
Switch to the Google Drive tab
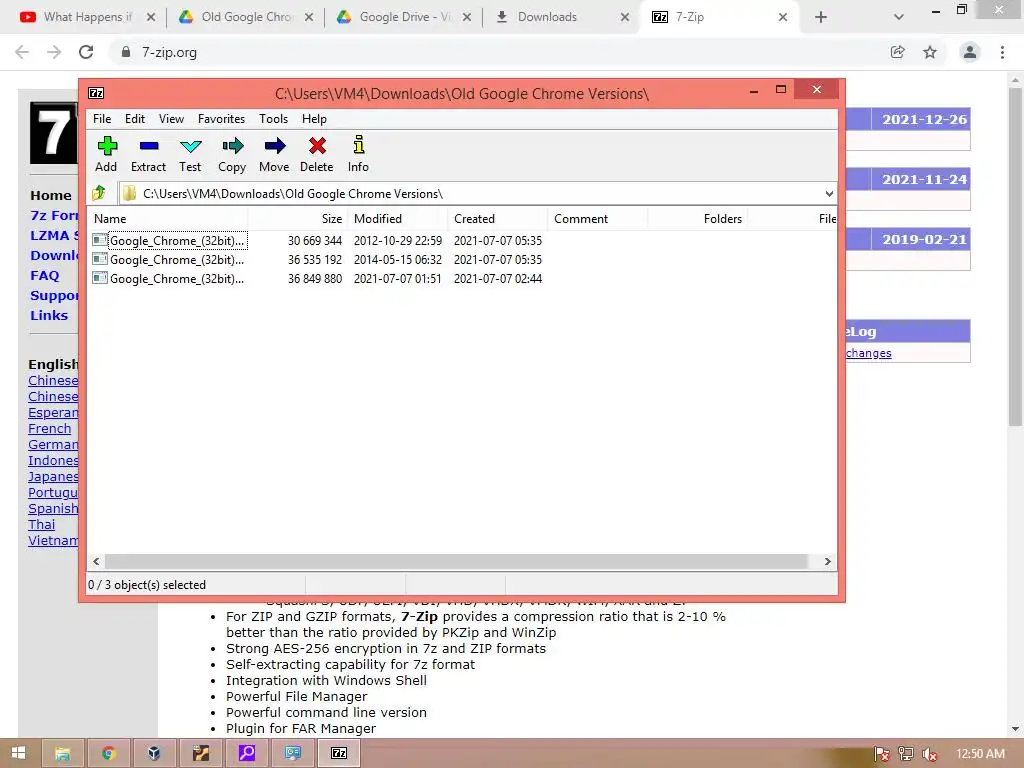click(x=404, y=17)
